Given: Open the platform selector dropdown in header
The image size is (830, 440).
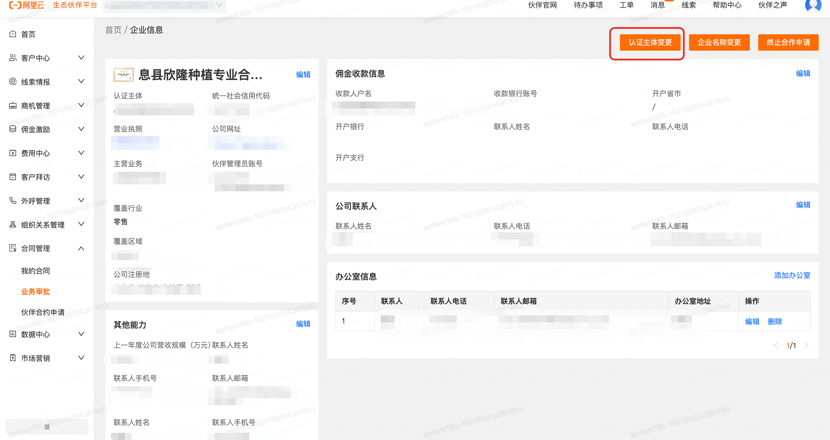Looking at the screenshot, I should [x=165, y=5].
